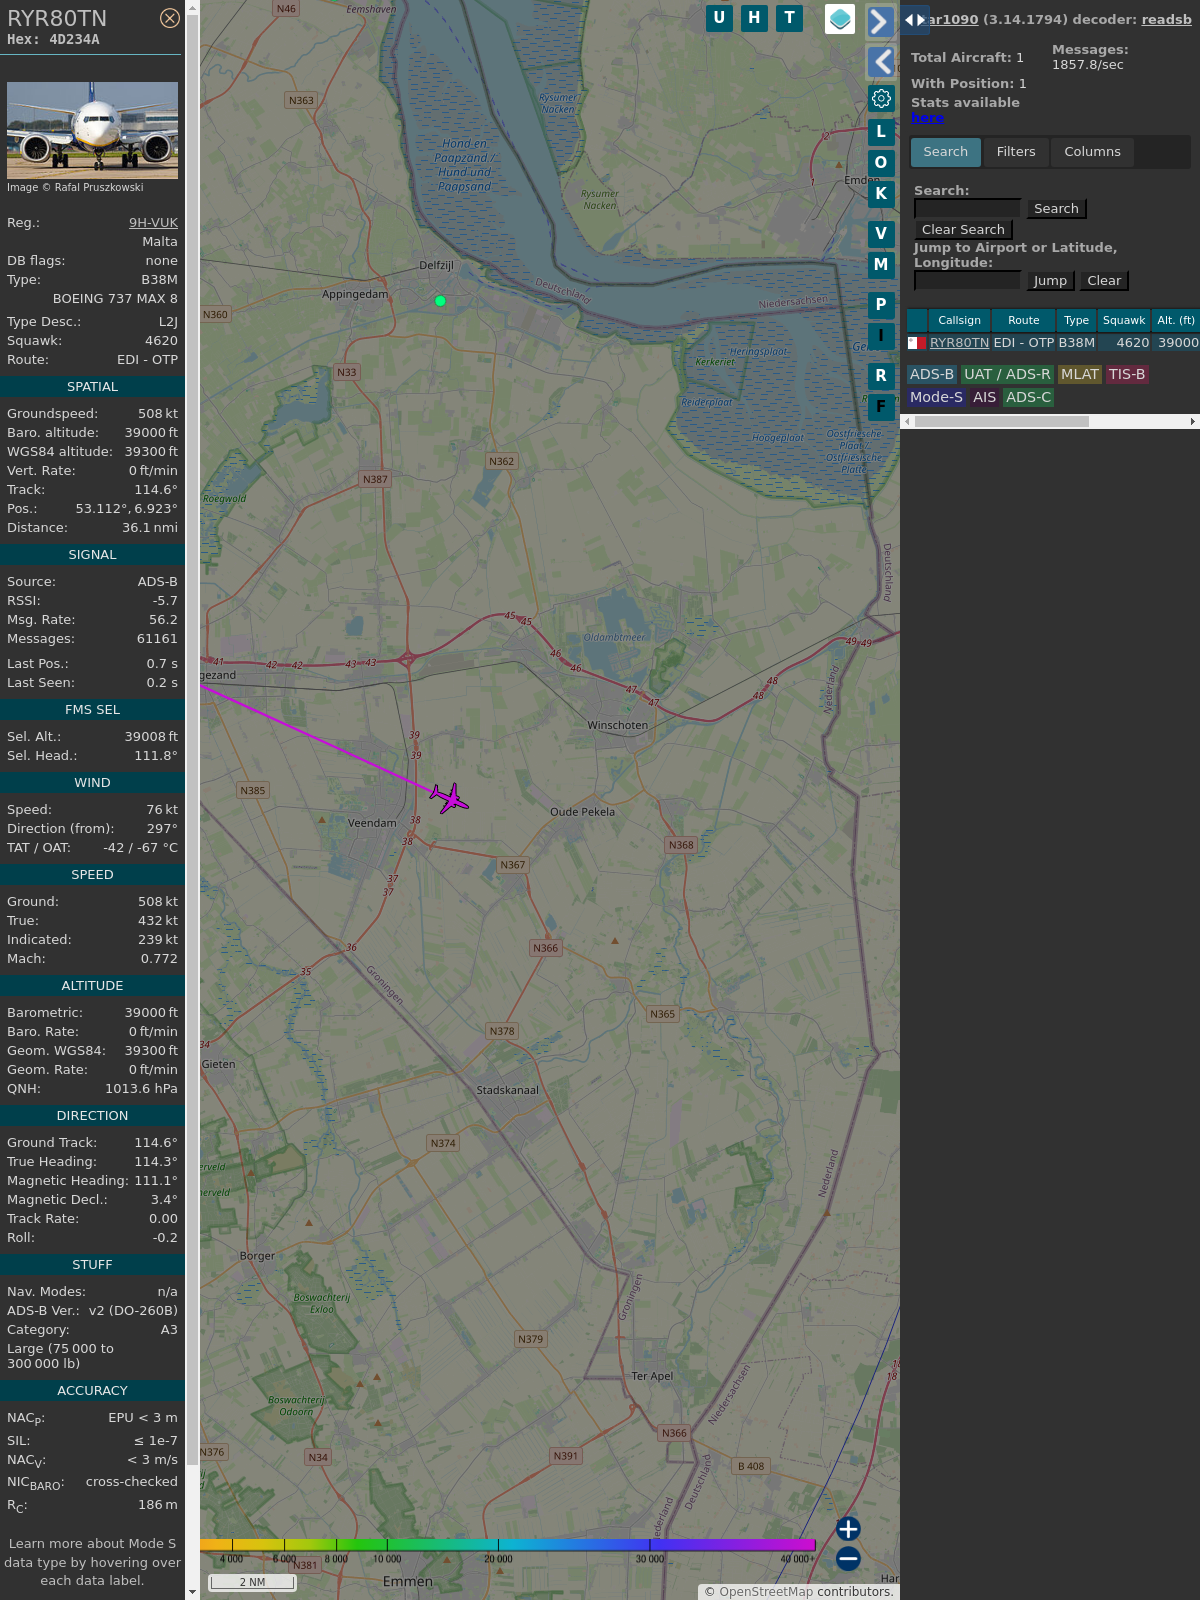
Task: Click the aircraft table horizontal scrollbar
Action: coord(1001,421)
